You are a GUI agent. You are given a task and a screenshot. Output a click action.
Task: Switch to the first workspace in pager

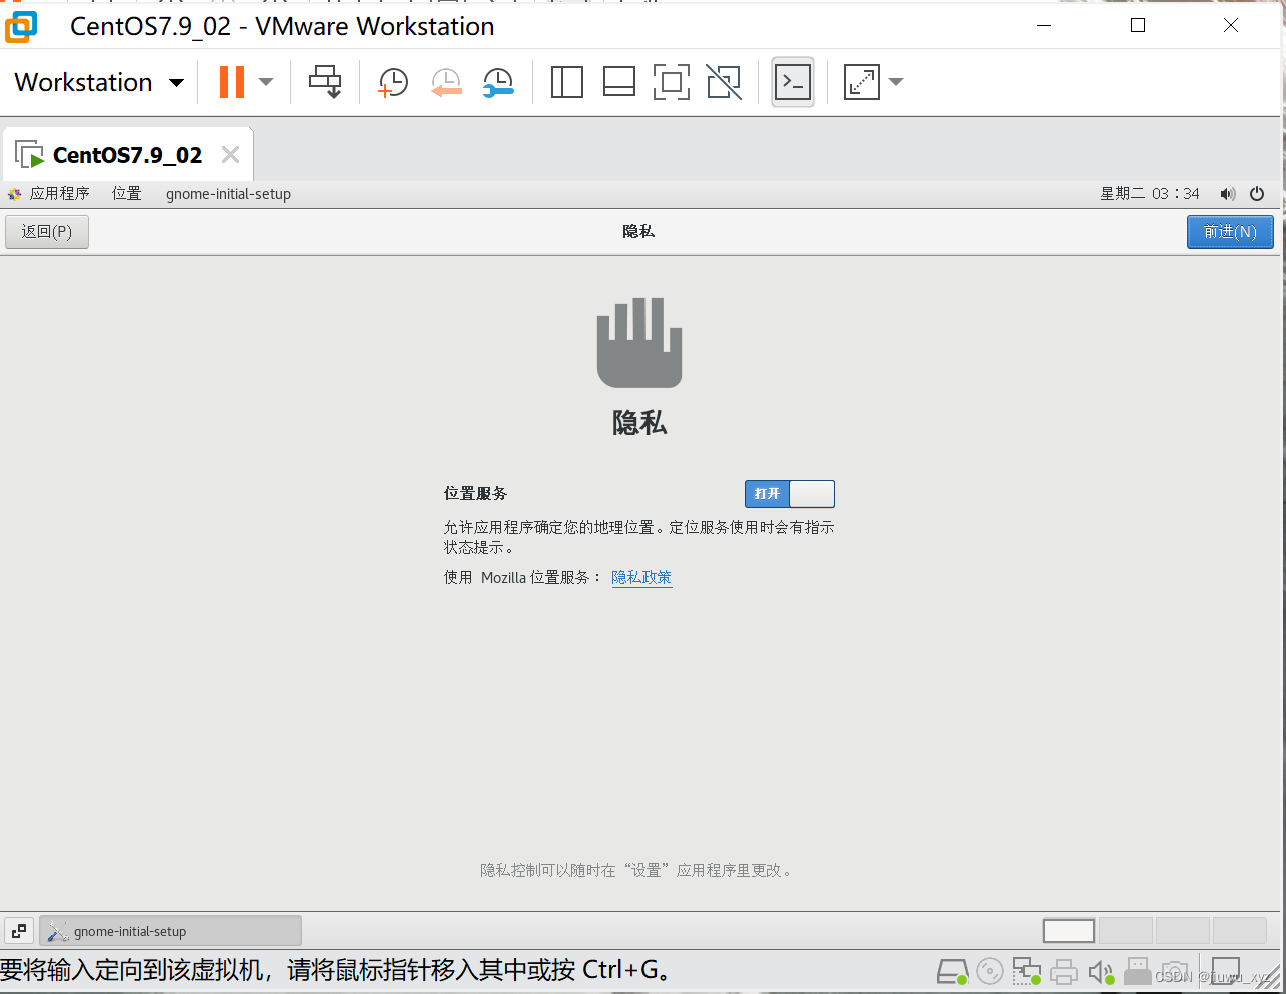(1069, 931)
